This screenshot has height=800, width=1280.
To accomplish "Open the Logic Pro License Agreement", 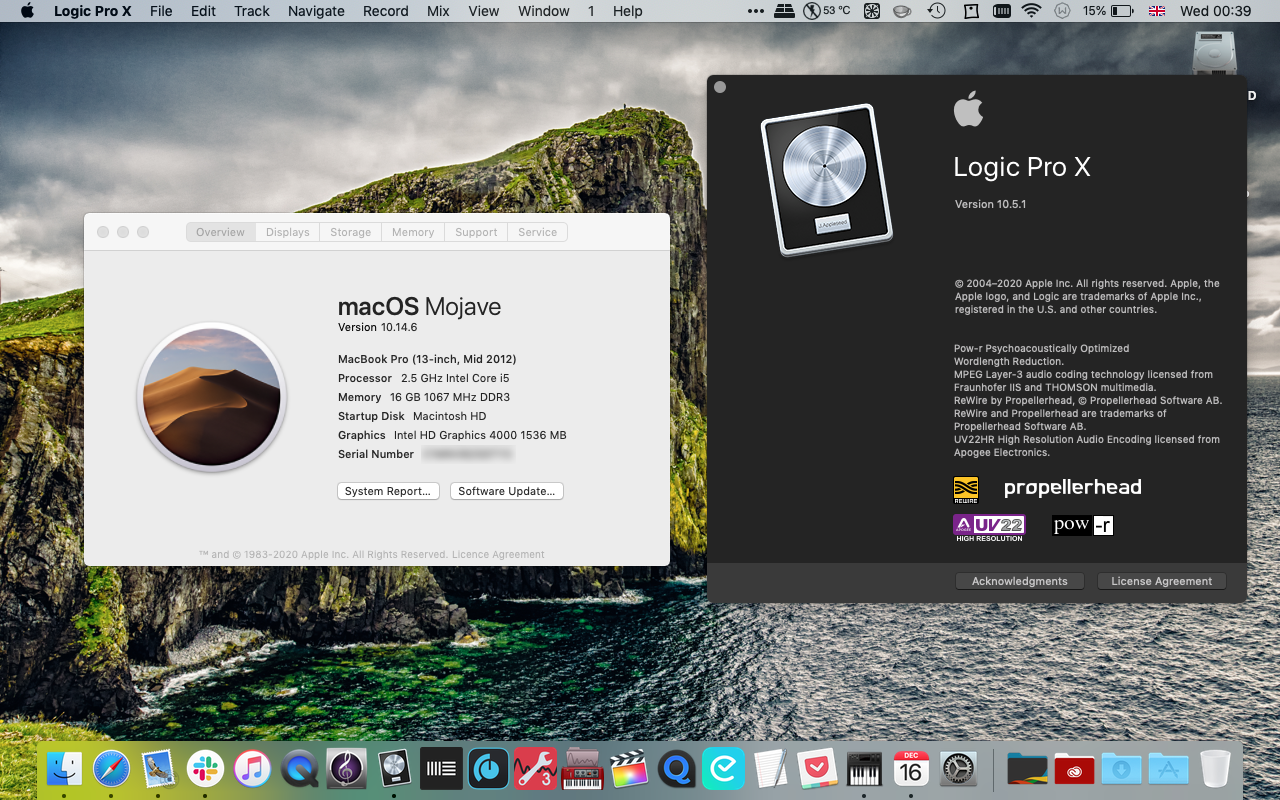I will 1162,581.
